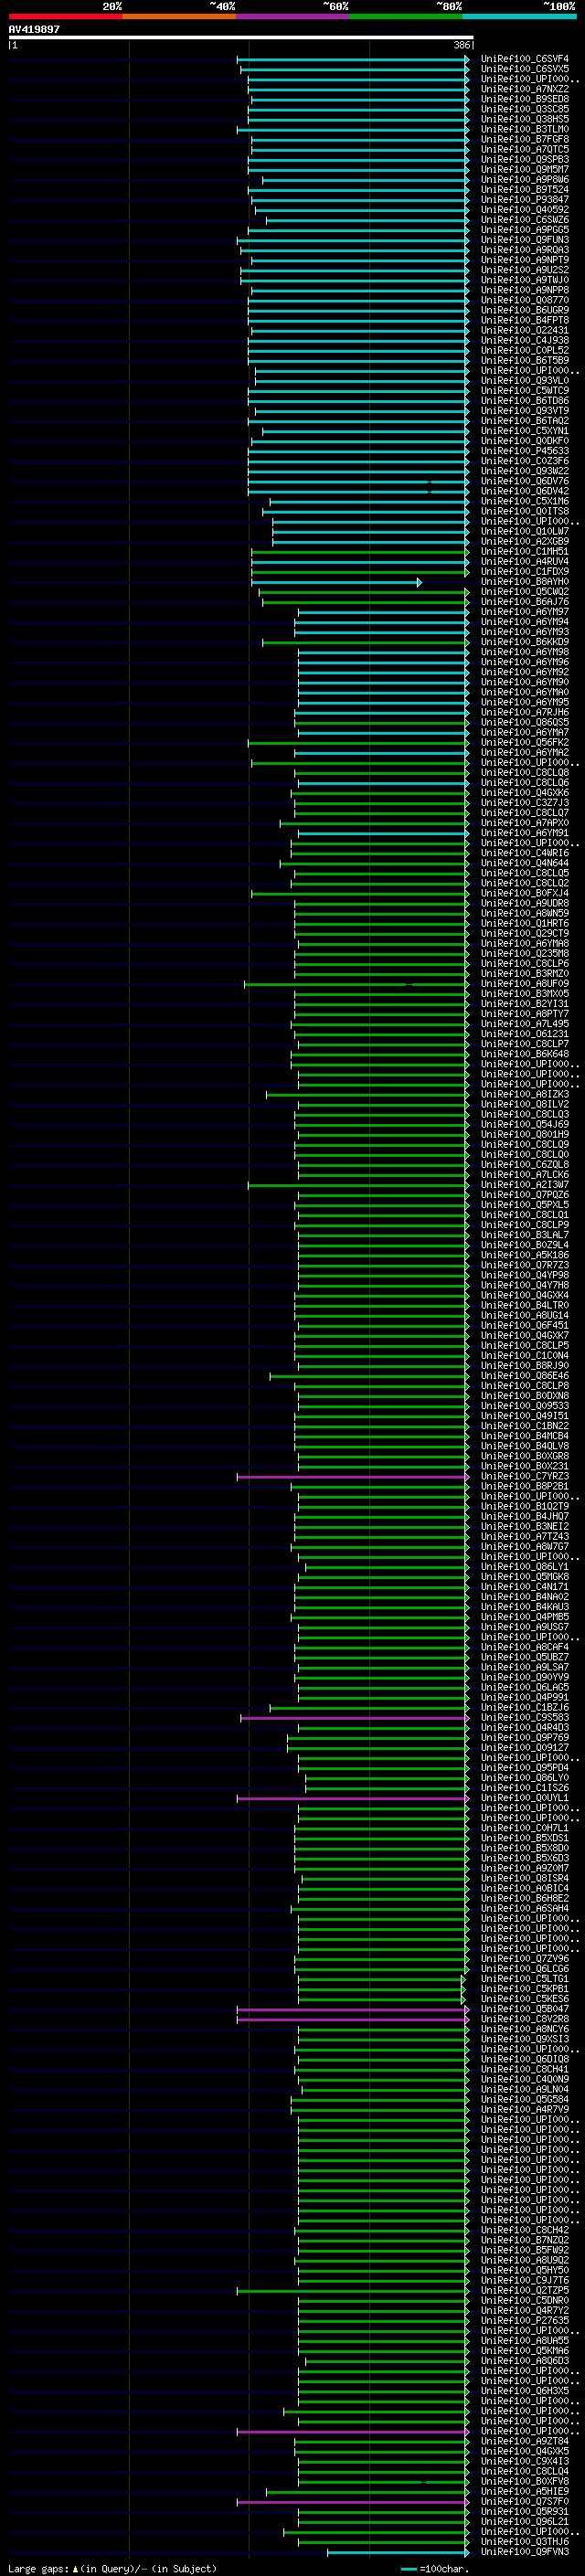Click label UniRef100_Q09533

coord(524,1406)
